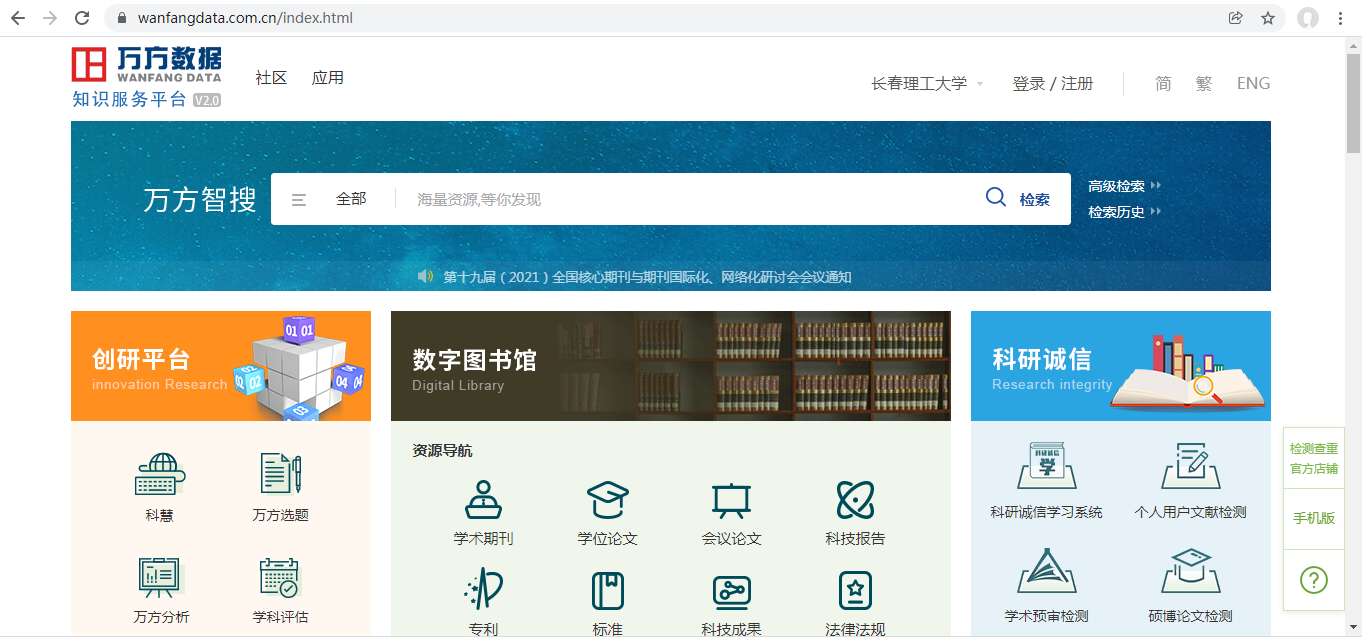
Task: Click the browser share icon
Action: [1236, 18]
